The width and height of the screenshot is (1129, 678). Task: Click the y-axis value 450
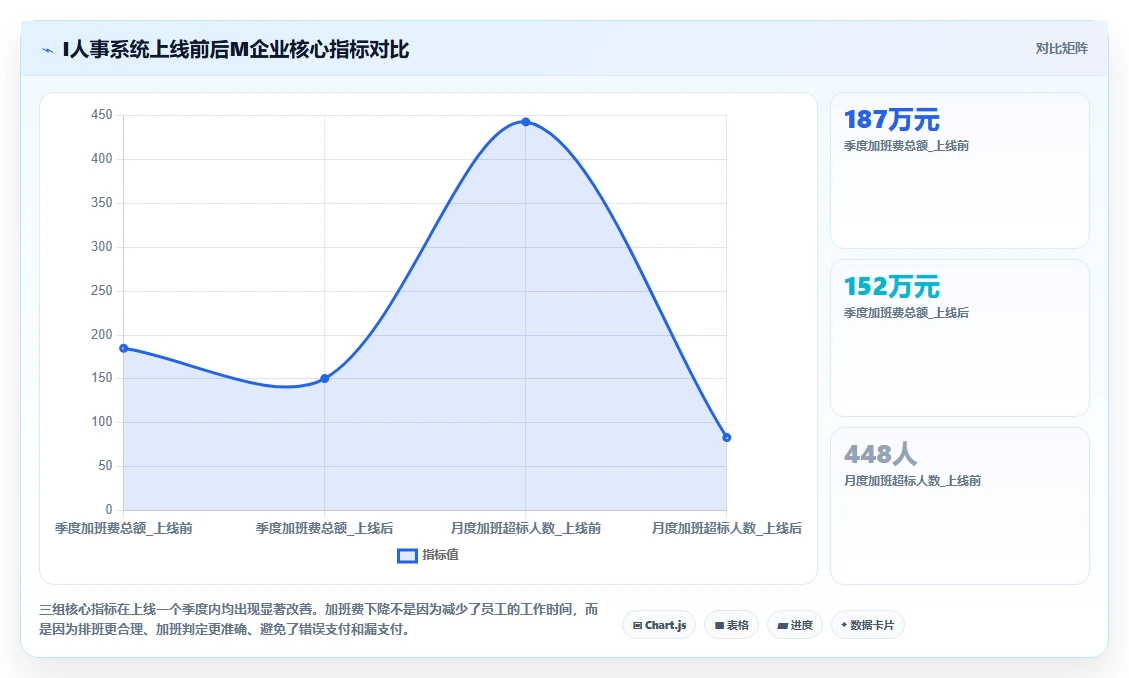click(102, 115)
